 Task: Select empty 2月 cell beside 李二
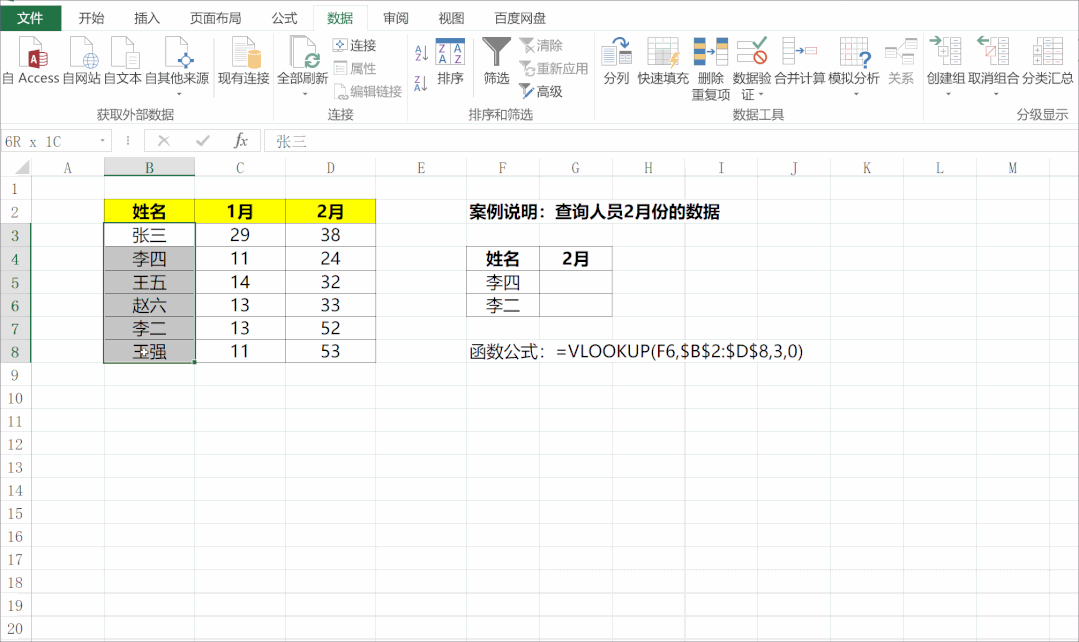575,306
